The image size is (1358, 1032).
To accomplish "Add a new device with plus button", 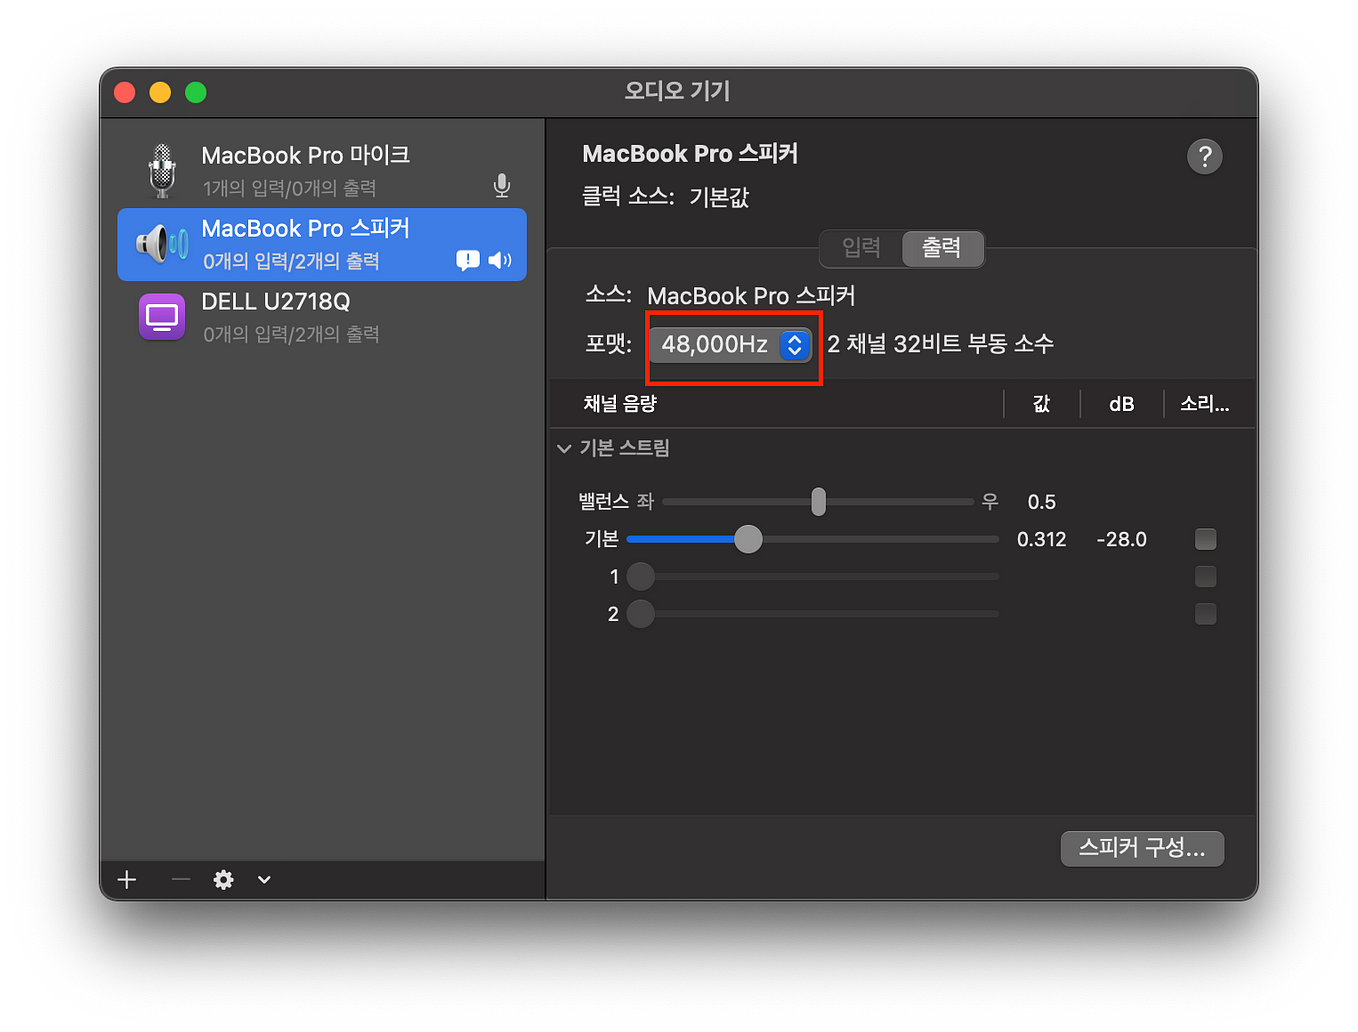I will [x=127, y=880].
